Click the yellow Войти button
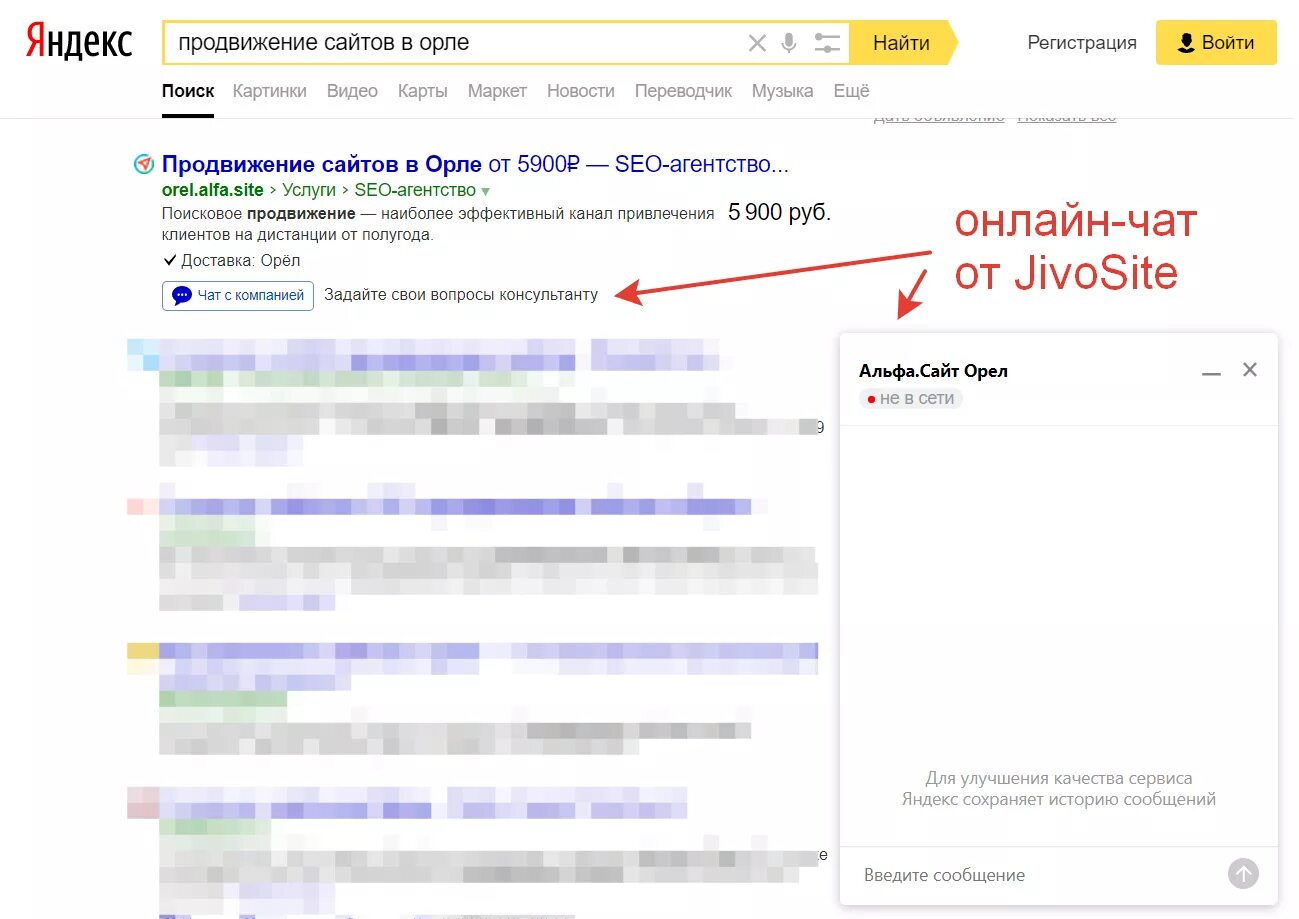Image resolution: width=1299 pixels, height=919 pixels. (x=1216, y=43)
